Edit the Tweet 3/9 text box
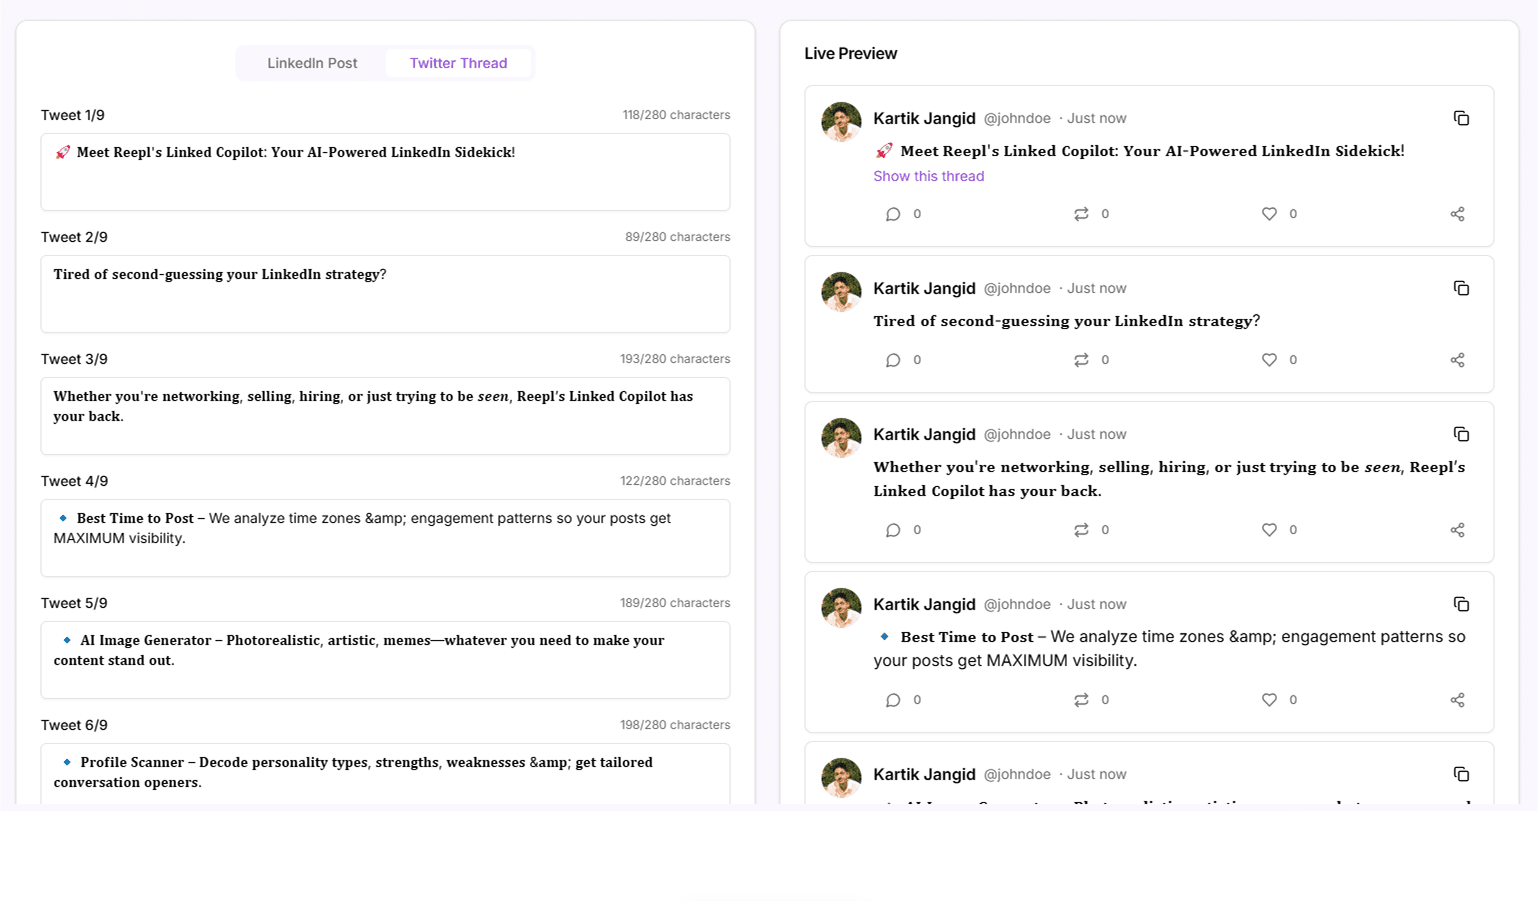This screenshot has width=1538, height=901. click(x=385, y=416)
